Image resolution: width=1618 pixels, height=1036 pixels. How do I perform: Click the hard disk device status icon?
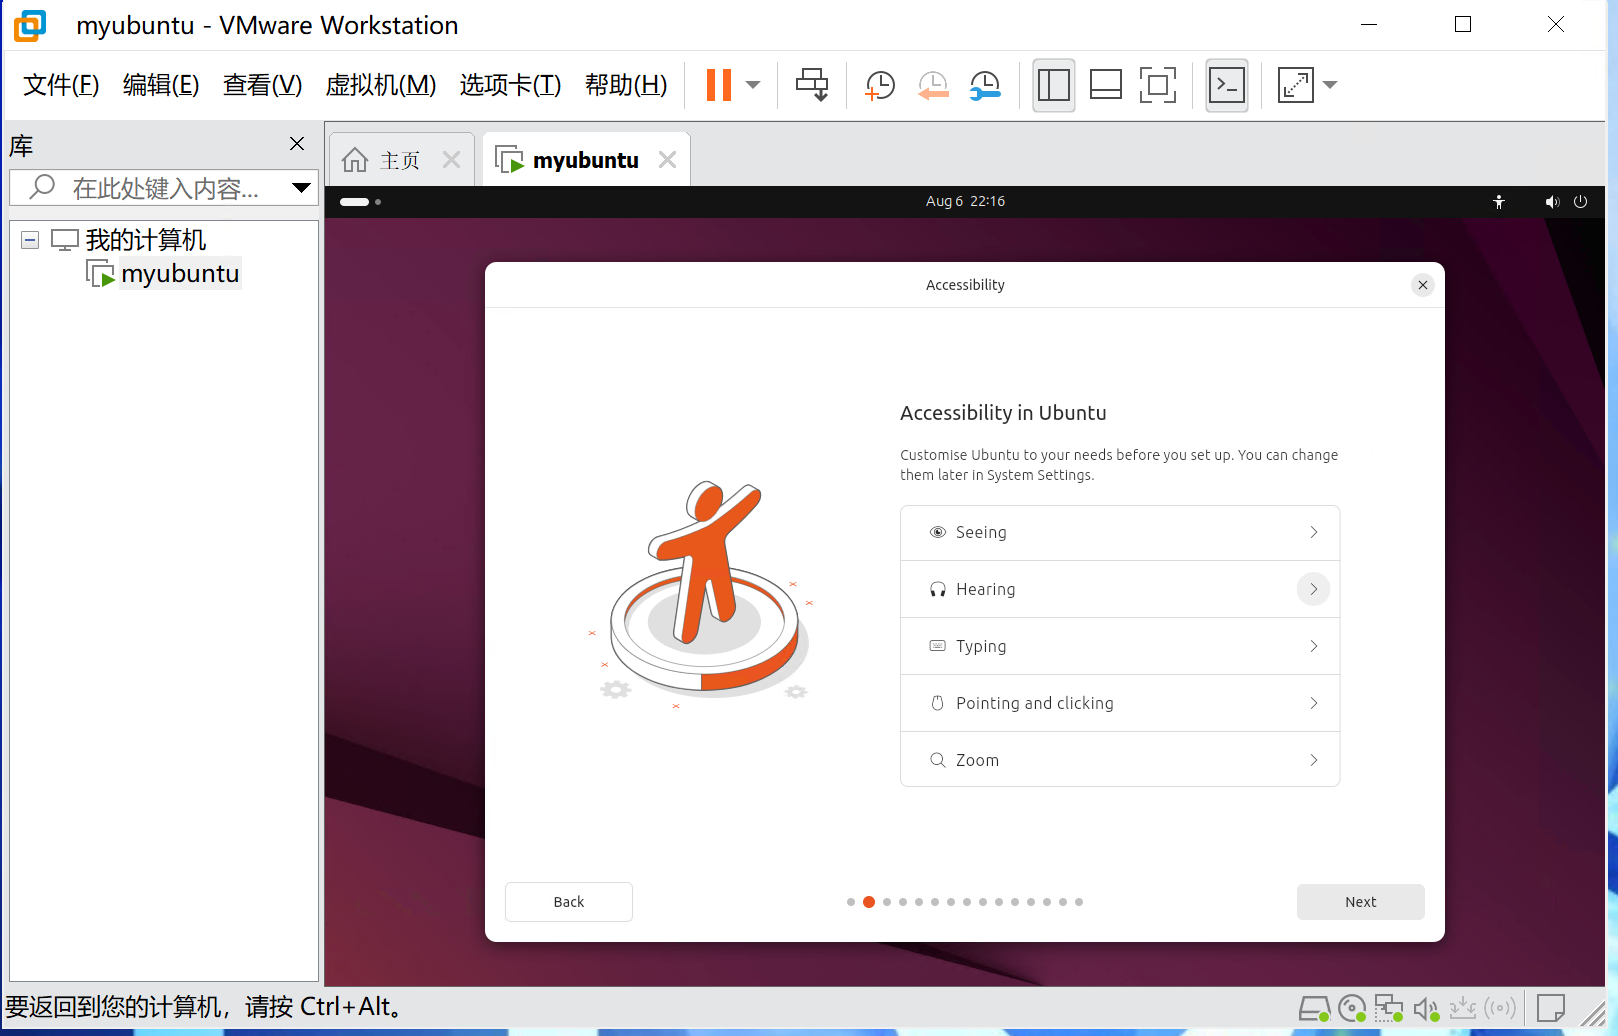click(x=1314, y=1008)
